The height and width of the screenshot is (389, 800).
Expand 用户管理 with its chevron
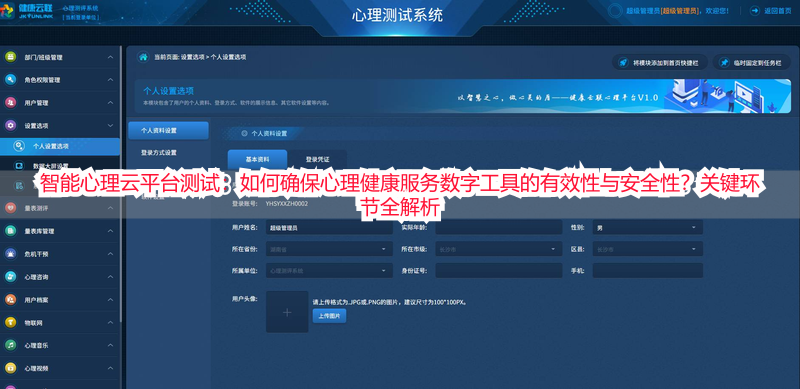pos(110,103)
